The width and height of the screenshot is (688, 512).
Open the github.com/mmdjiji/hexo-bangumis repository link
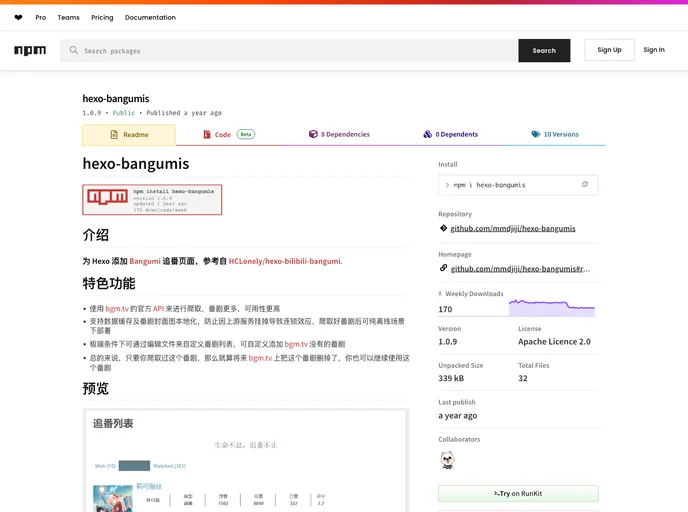512,228
